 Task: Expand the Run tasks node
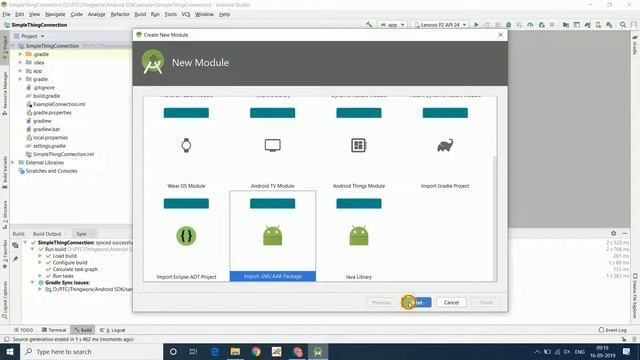40,276
